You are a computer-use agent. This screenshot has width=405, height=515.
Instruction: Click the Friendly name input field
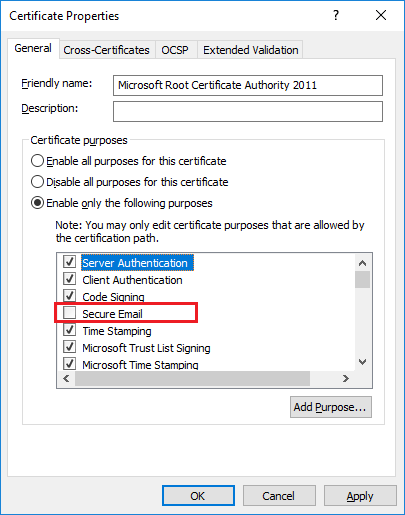pyautogui.click(x=248, y=85)
